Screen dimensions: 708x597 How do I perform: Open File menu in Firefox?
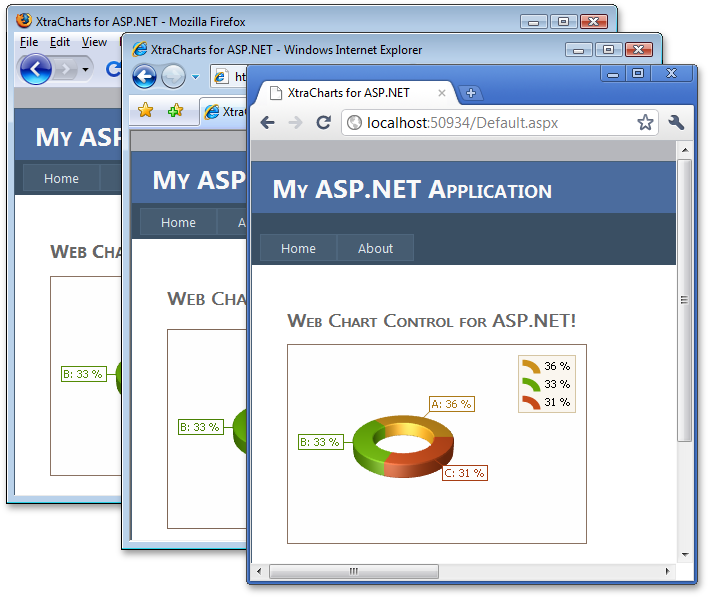coord(29,42)
